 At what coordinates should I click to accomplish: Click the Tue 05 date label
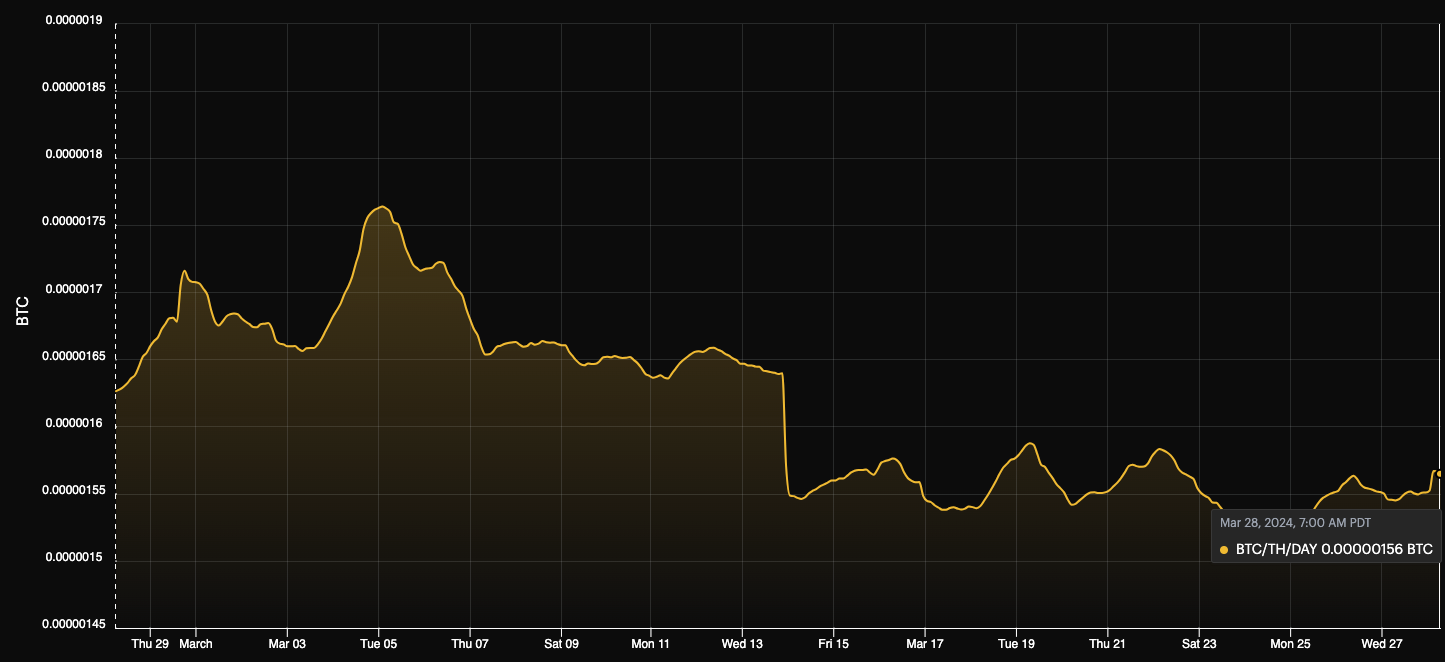coord(378,644)
